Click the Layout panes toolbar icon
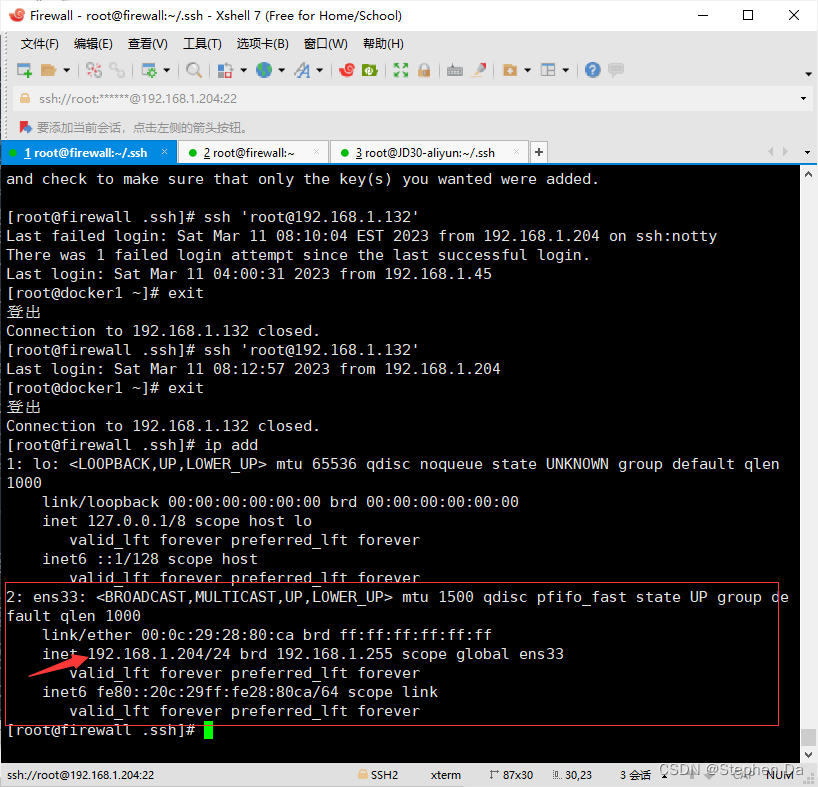Screen dimensions: 818x787 pyautogui.click(x=548, y=70)
